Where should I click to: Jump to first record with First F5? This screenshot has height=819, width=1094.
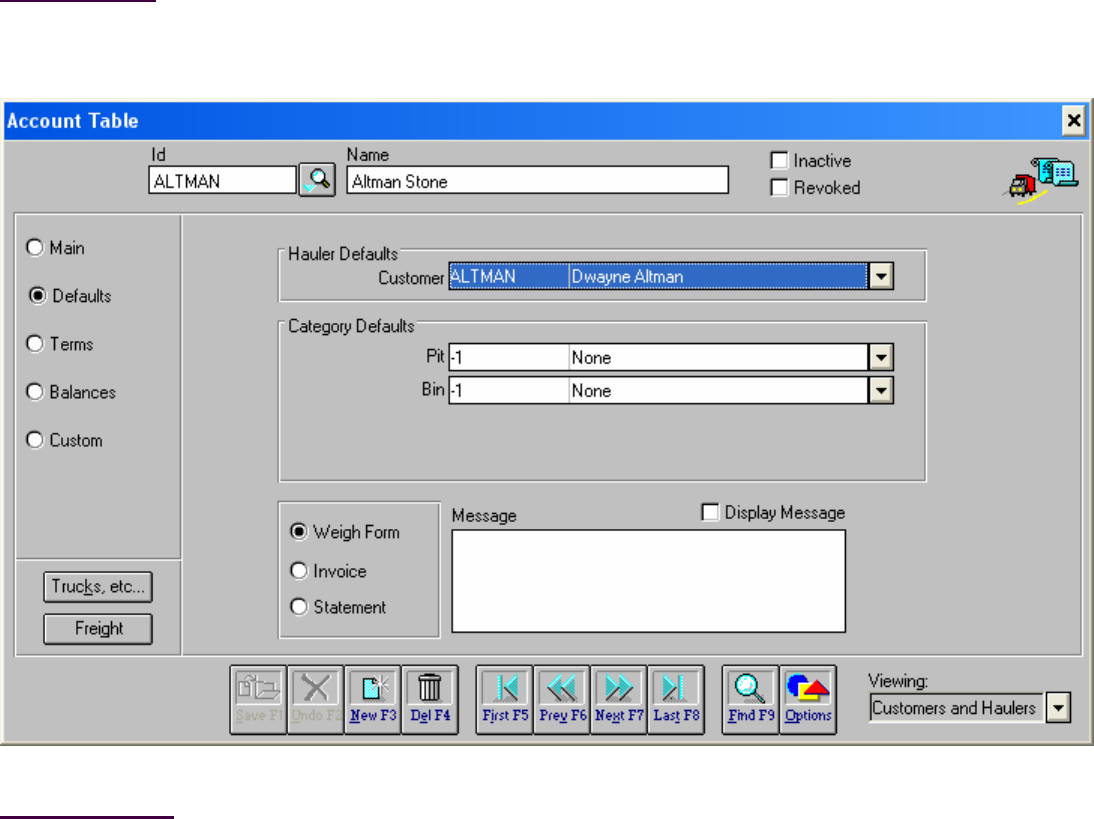(x=504, y=699)
